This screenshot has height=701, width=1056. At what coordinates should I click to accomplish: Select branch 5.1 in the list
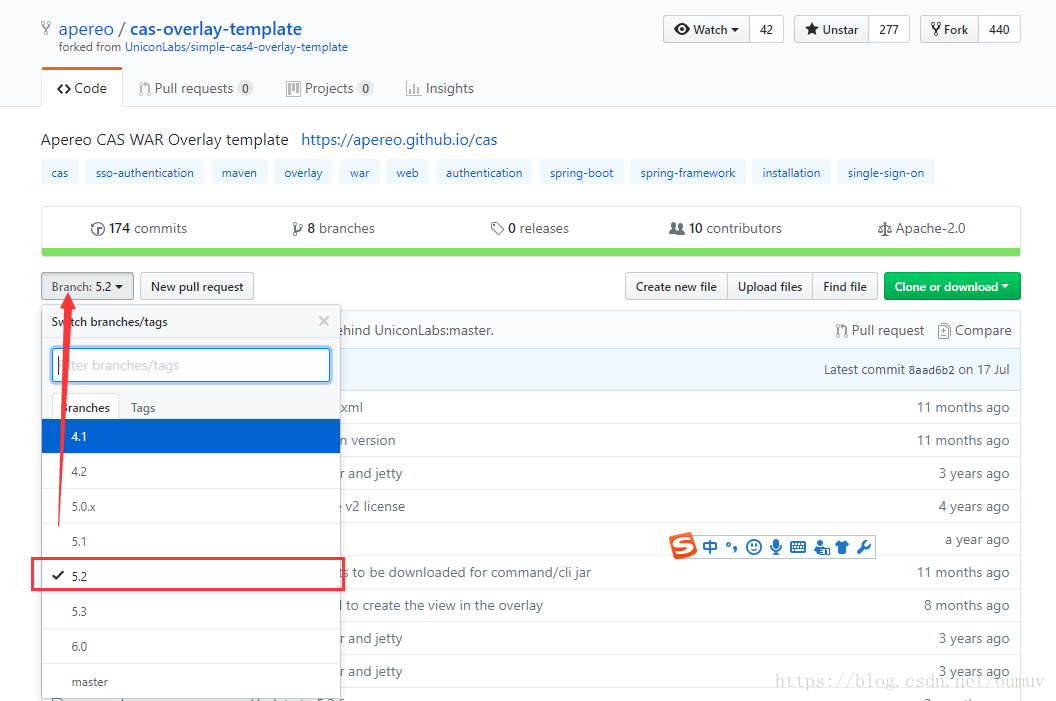191,541
